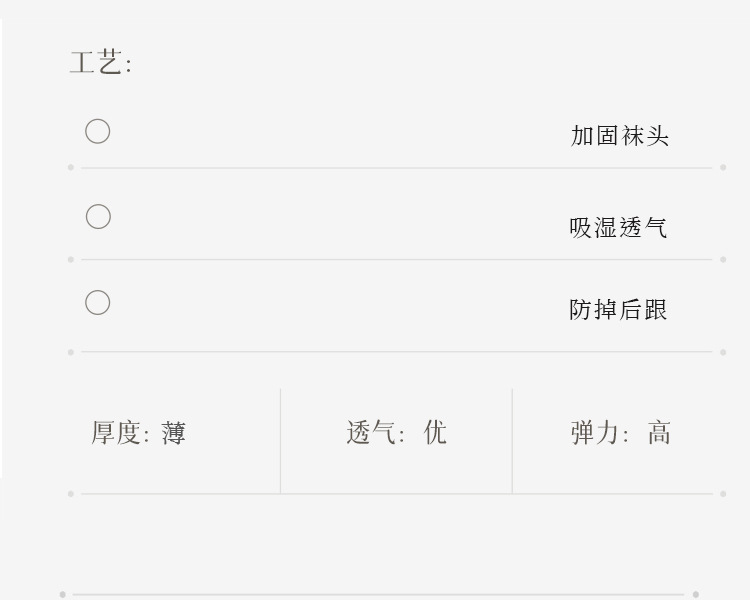This screenshot has width=750, height=600.
Task: Click right endpoint dot of divider under 加固袜头
Action: point(723,168)
